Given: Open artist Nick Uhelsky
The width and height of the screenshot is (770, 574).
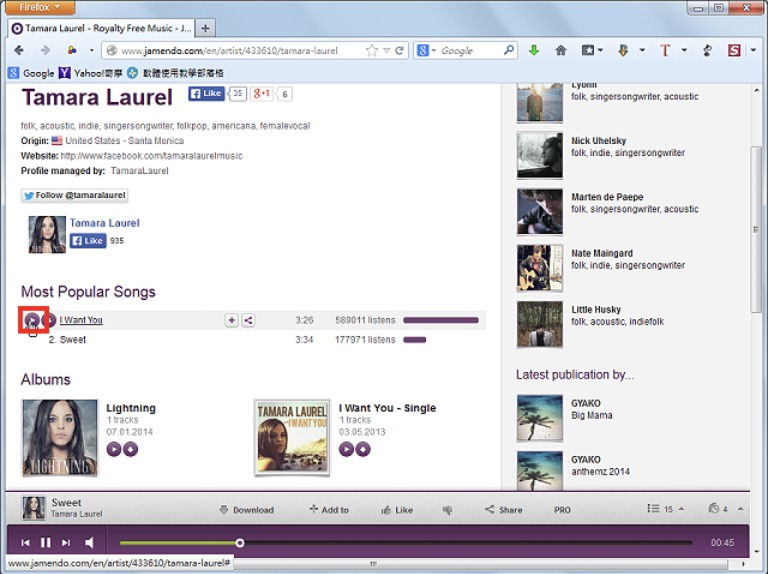Looking at the screenshot, I should point(599,140).
